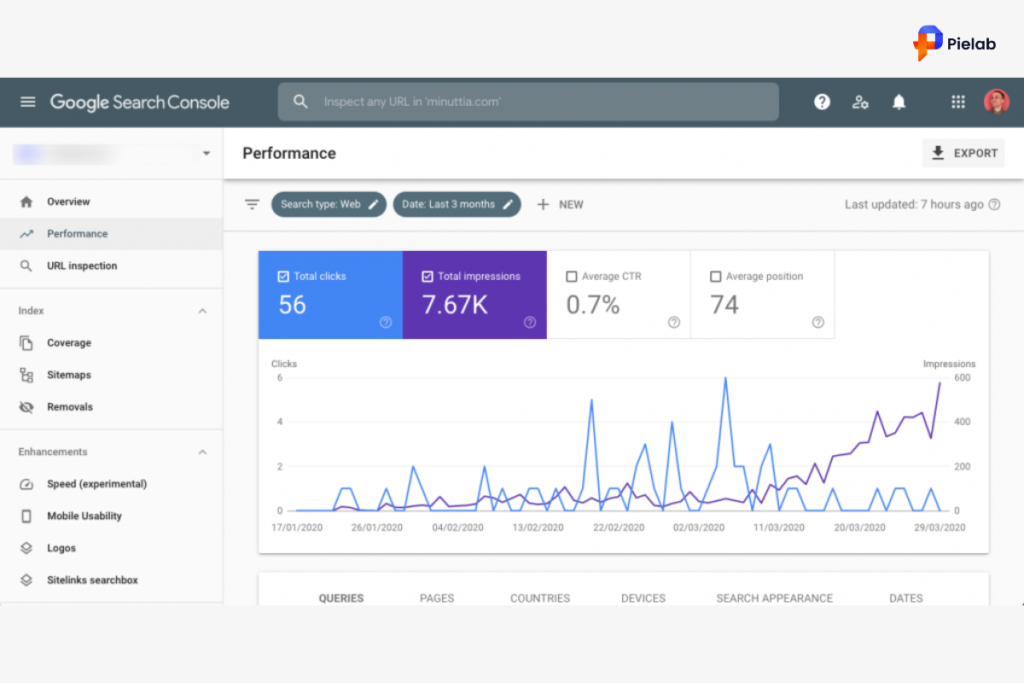This screenshot has height=683, width=1024.
Task: Switch to the COUNTRIES tab
Action: [x=540, y=597]
